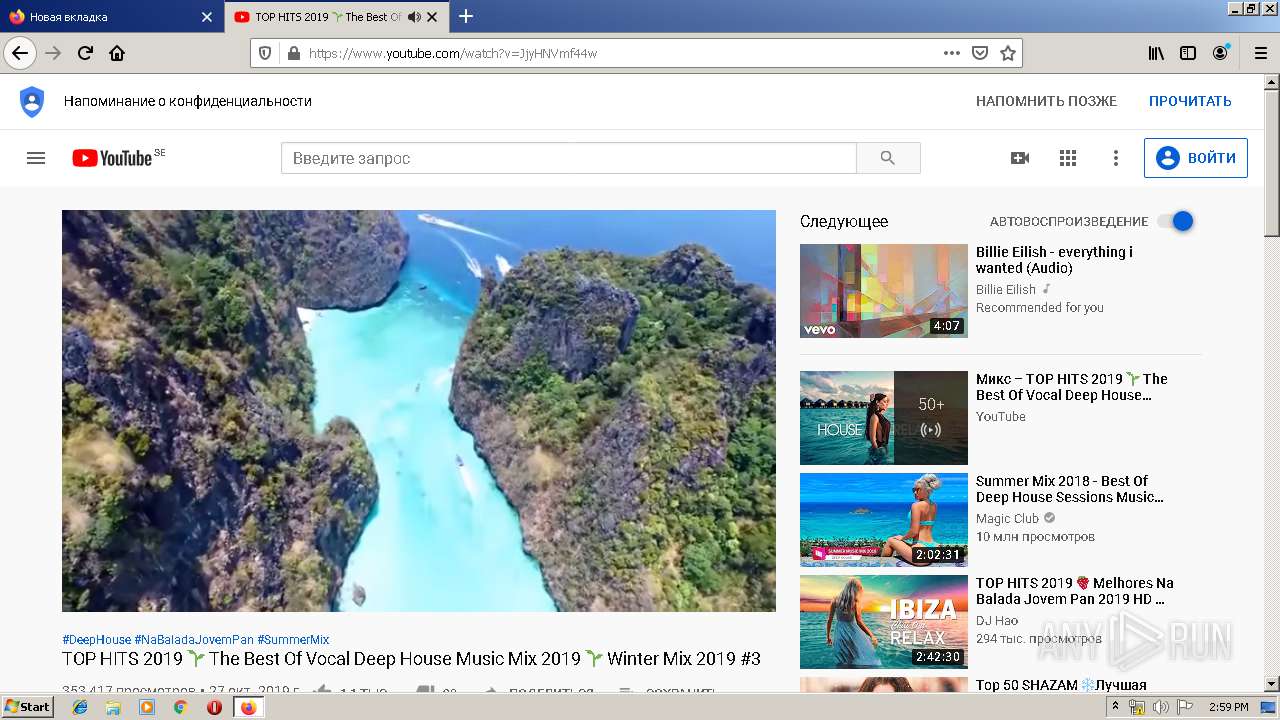Click the DJ Hao channel name
The height and width of the screenshot is (720, 1280).
(997, 620)
